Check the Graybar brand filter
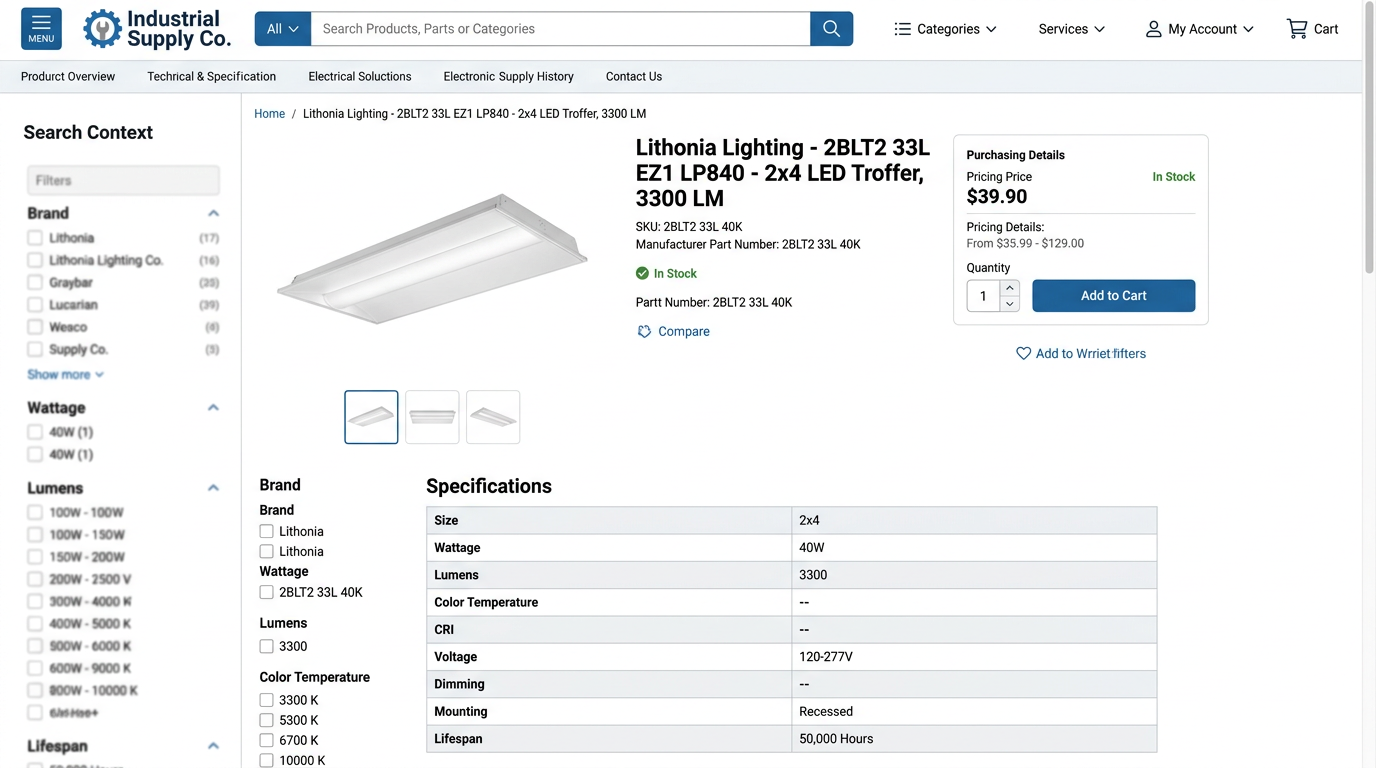 pos(35,283)
